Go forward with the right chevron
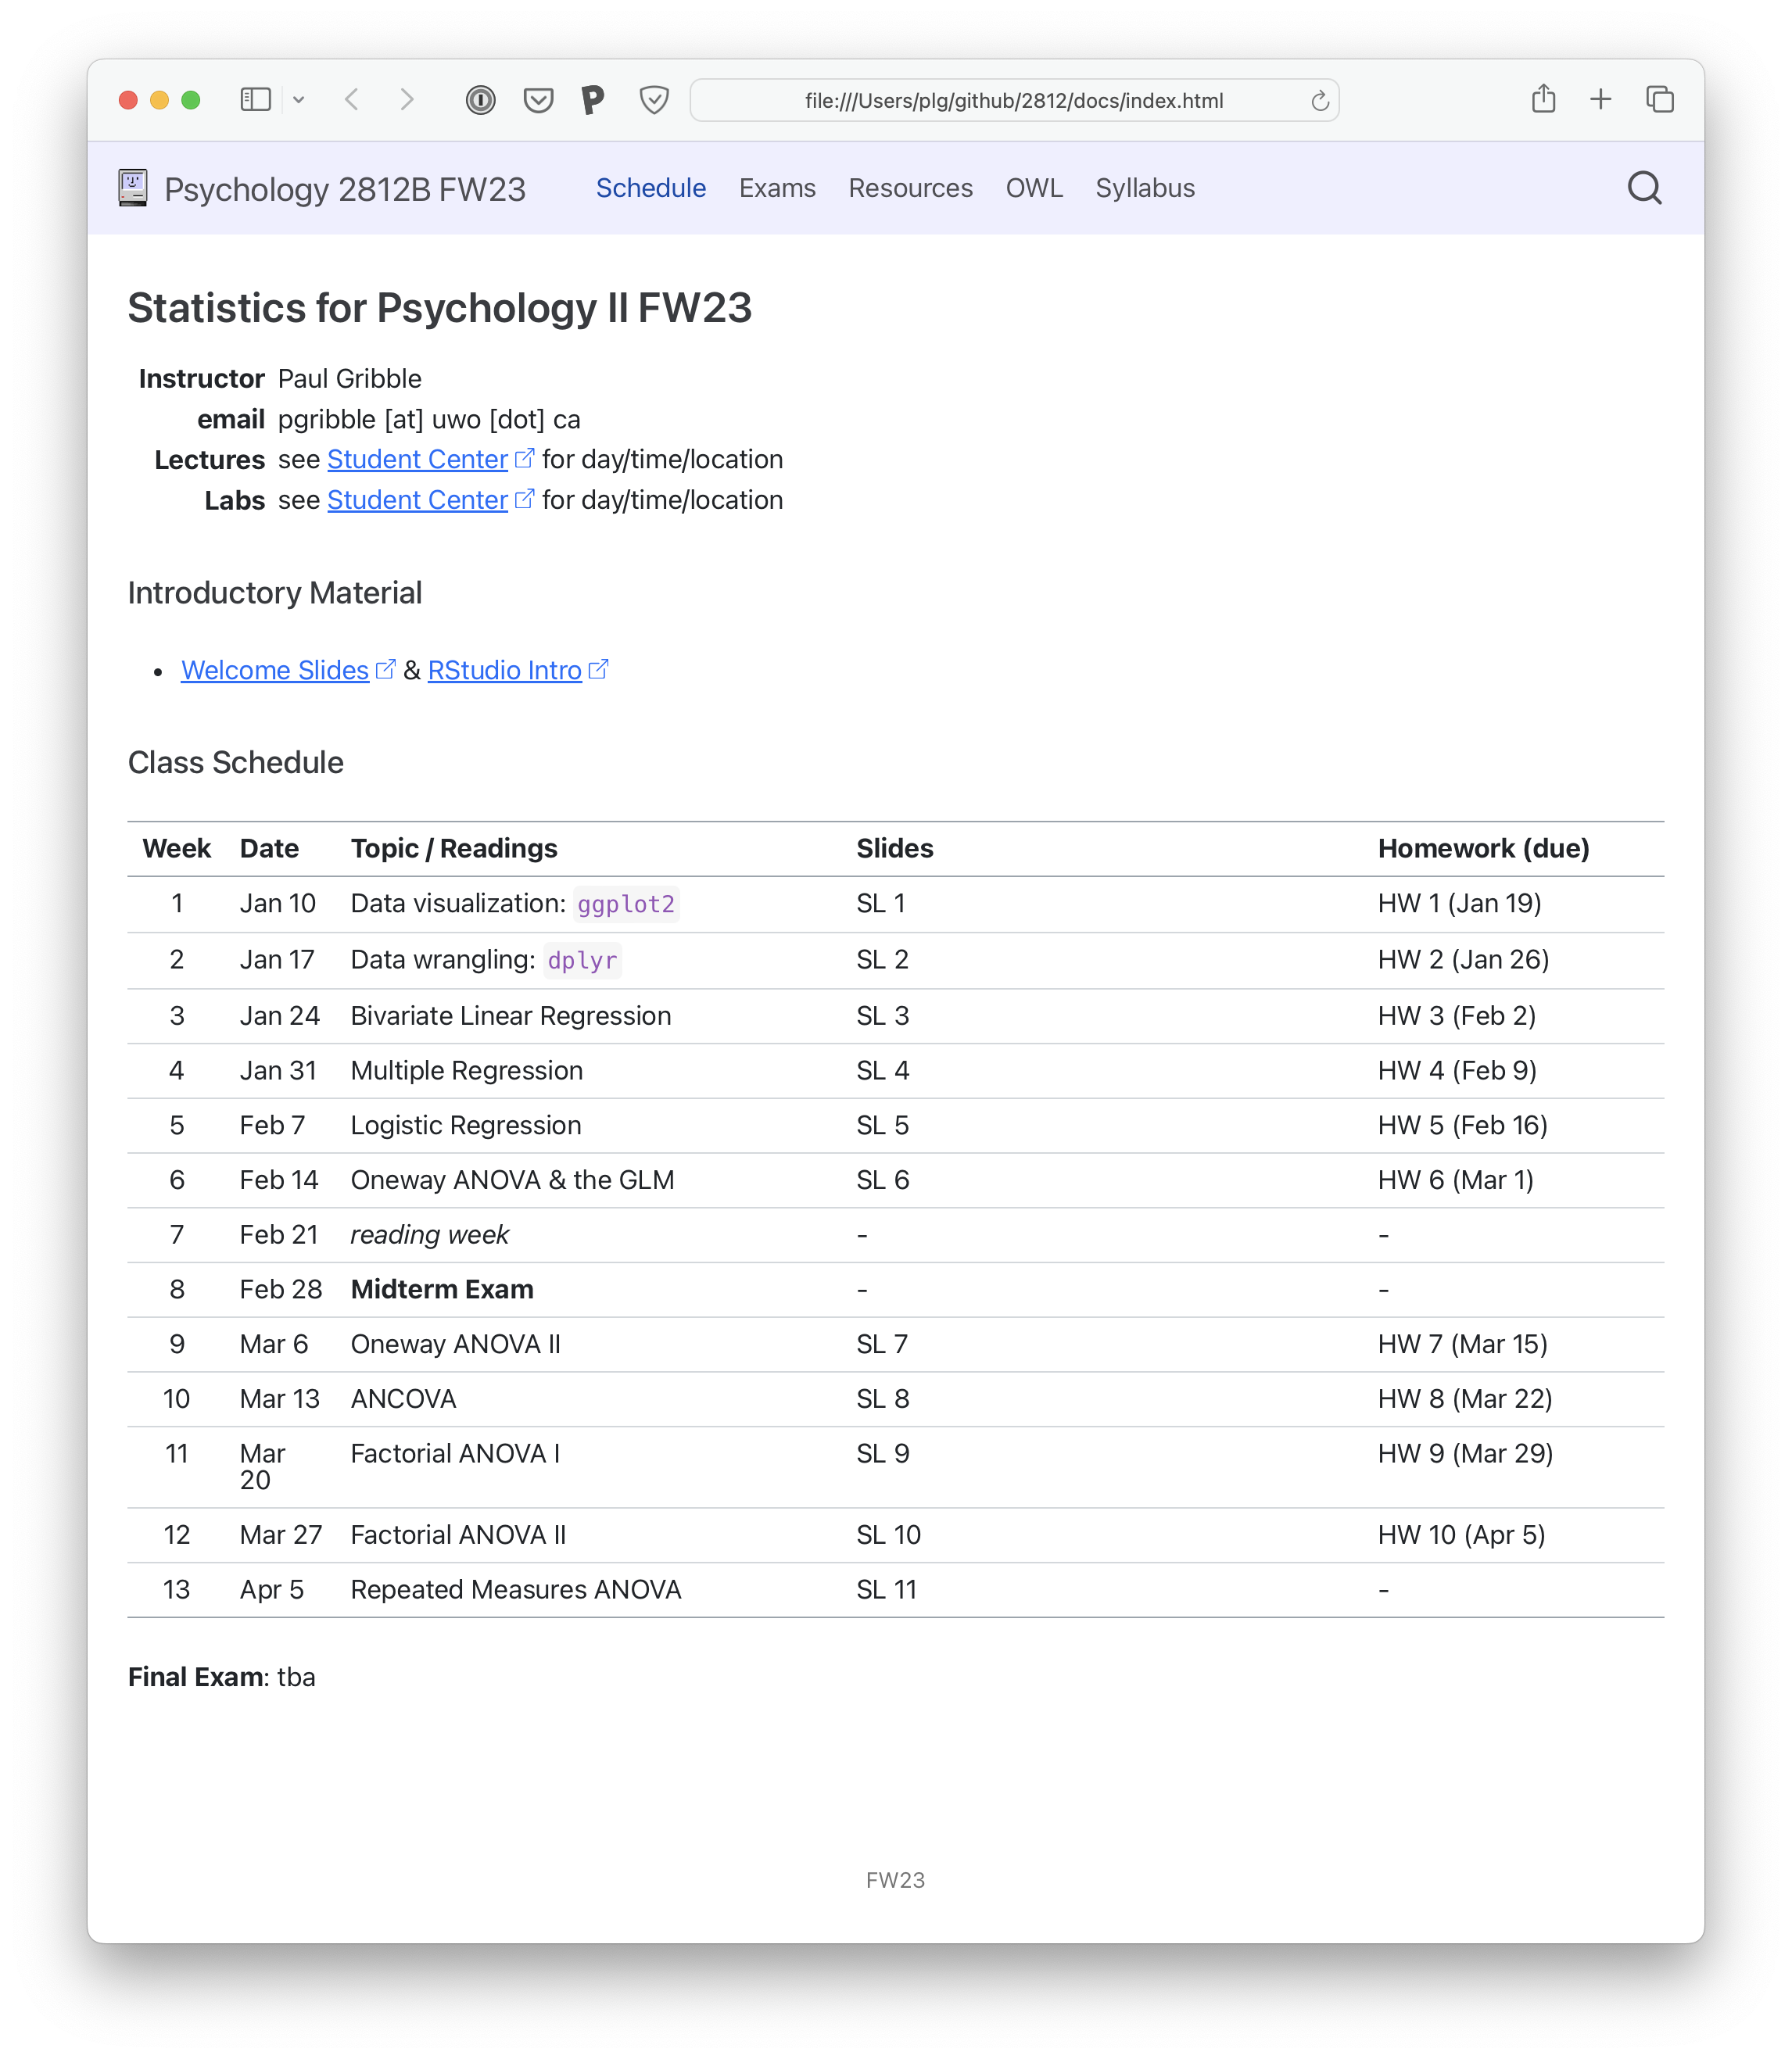 click(x=407, y=99)
